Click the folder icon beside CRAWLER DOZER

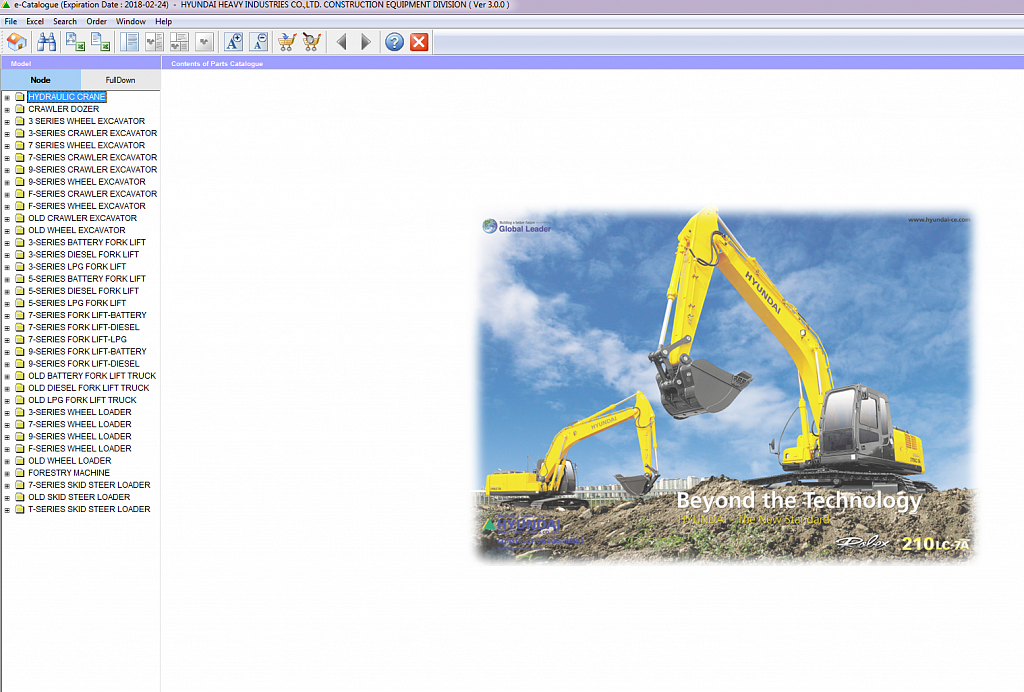click(20, 109)
